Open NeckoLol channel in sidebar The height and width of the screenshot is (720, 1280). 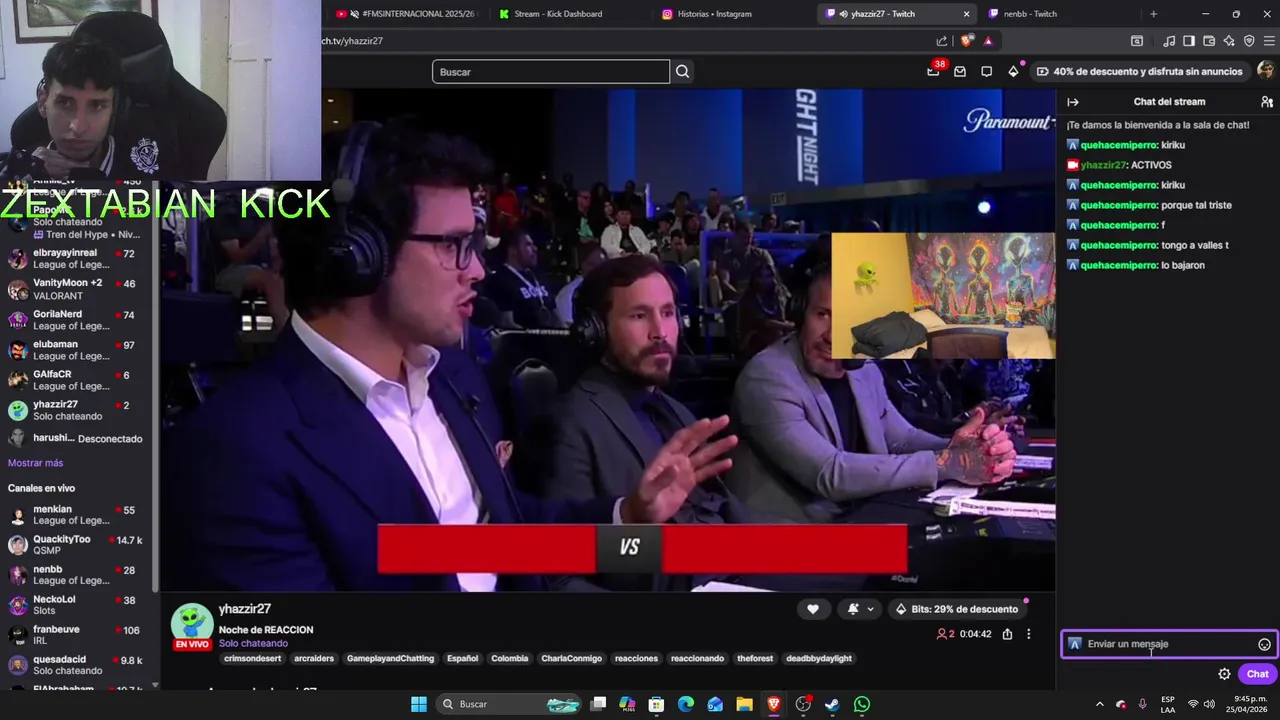point(77,605)
